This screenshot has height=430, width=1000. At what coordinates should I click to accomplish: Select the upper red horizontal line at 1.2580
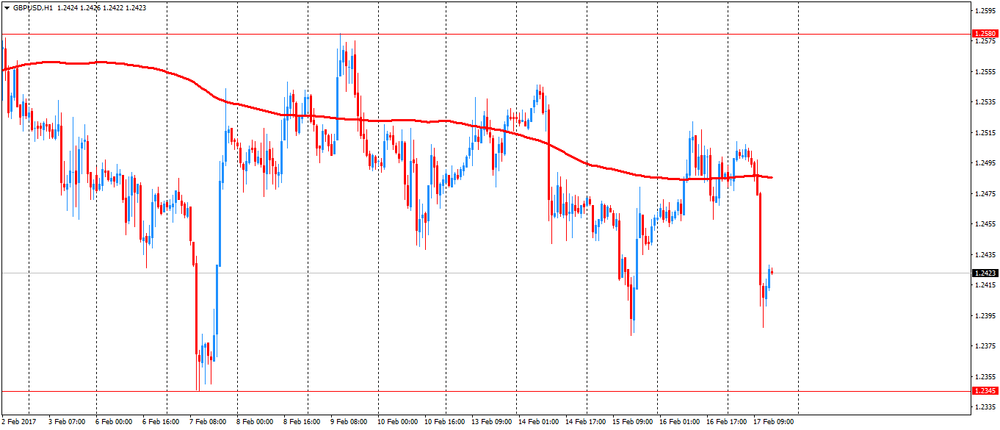click(485, 33)
